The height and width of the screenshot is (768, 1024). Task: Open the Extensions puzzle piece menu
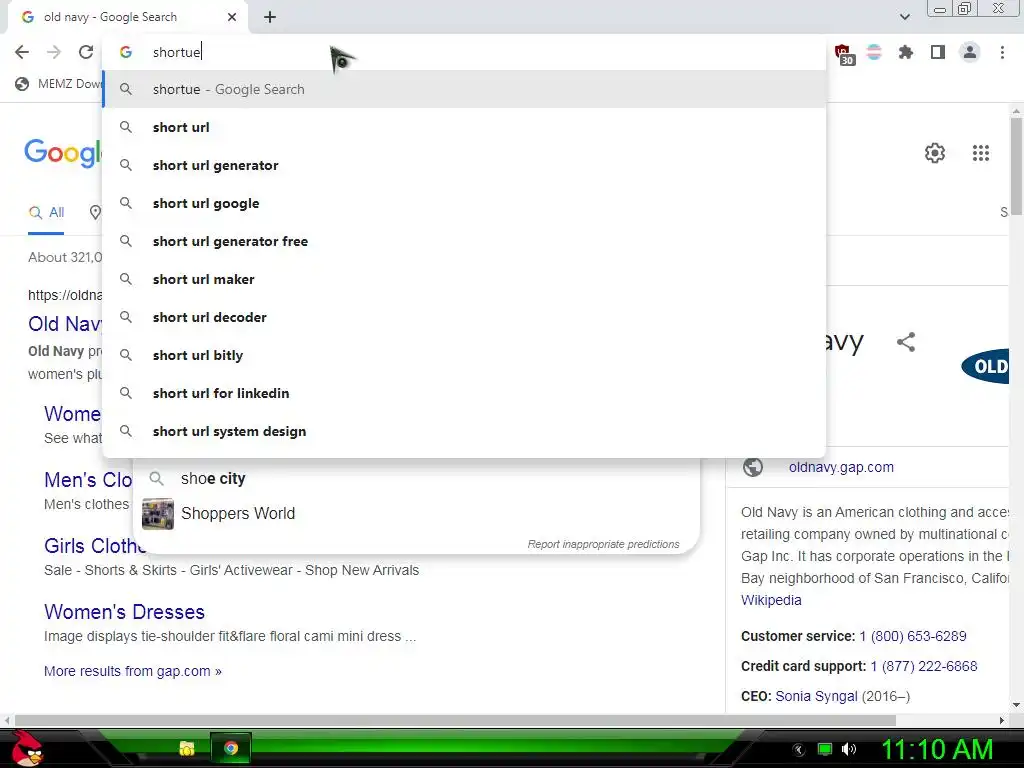click(x=906, y=52)
